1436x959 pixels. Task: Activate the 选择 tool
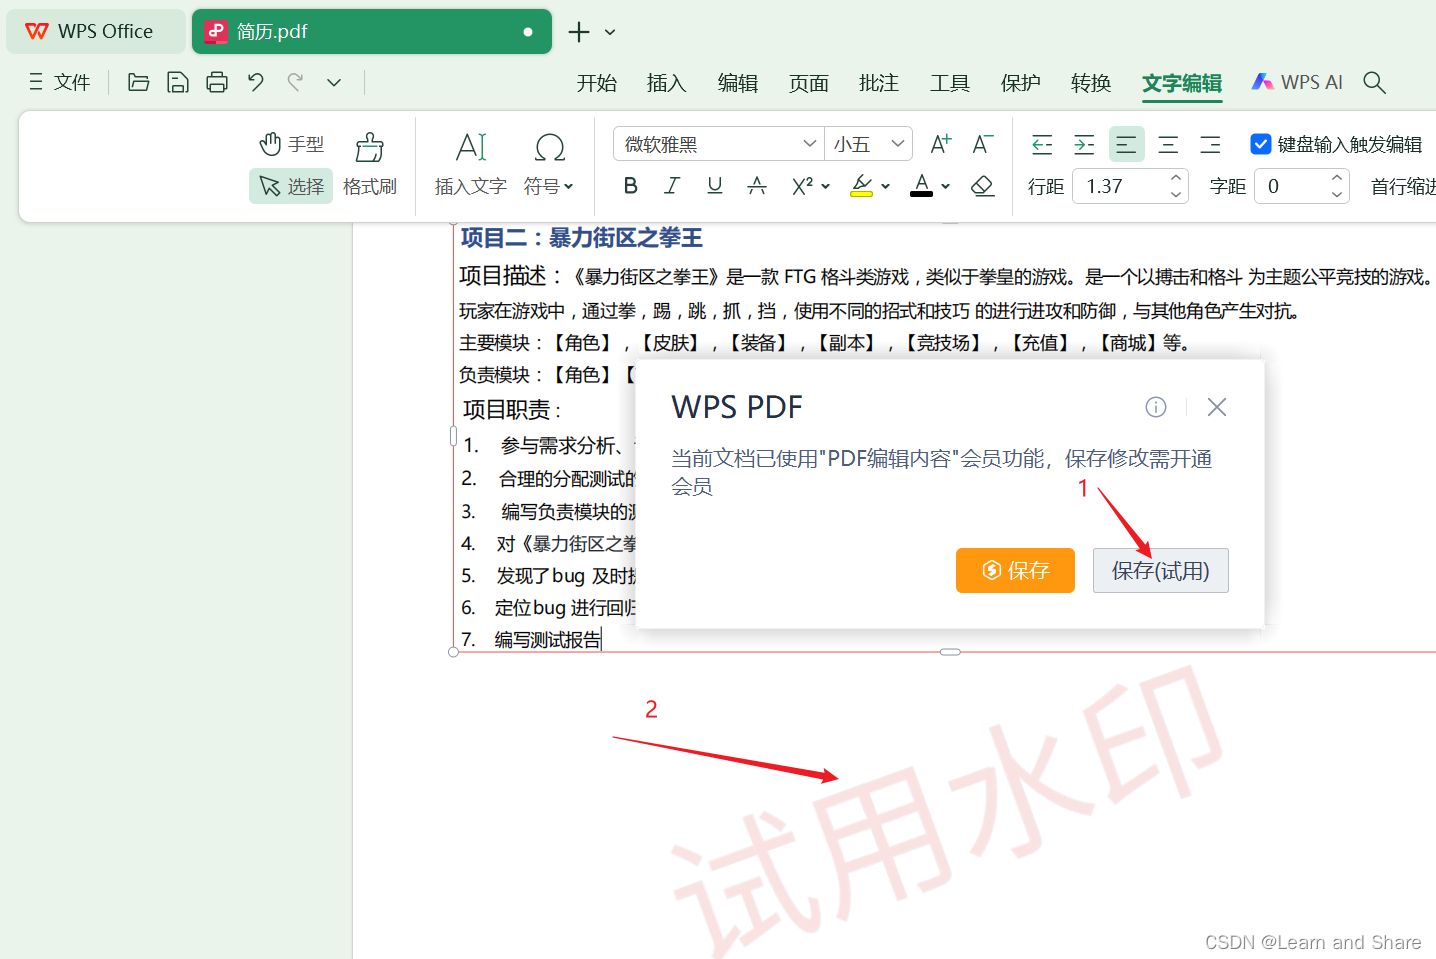point(291,186)
